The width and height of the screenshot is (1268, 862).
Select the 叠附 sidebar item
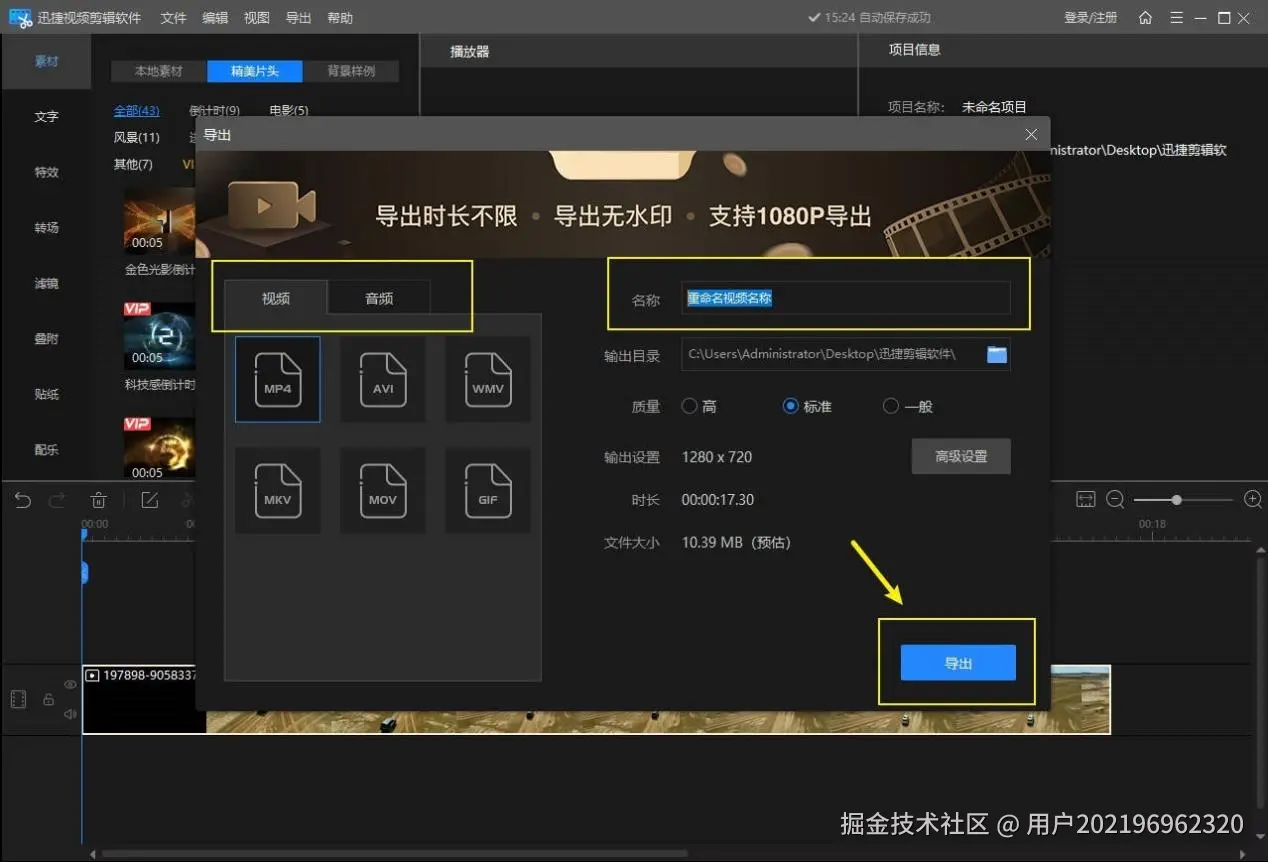pos(47,339)
